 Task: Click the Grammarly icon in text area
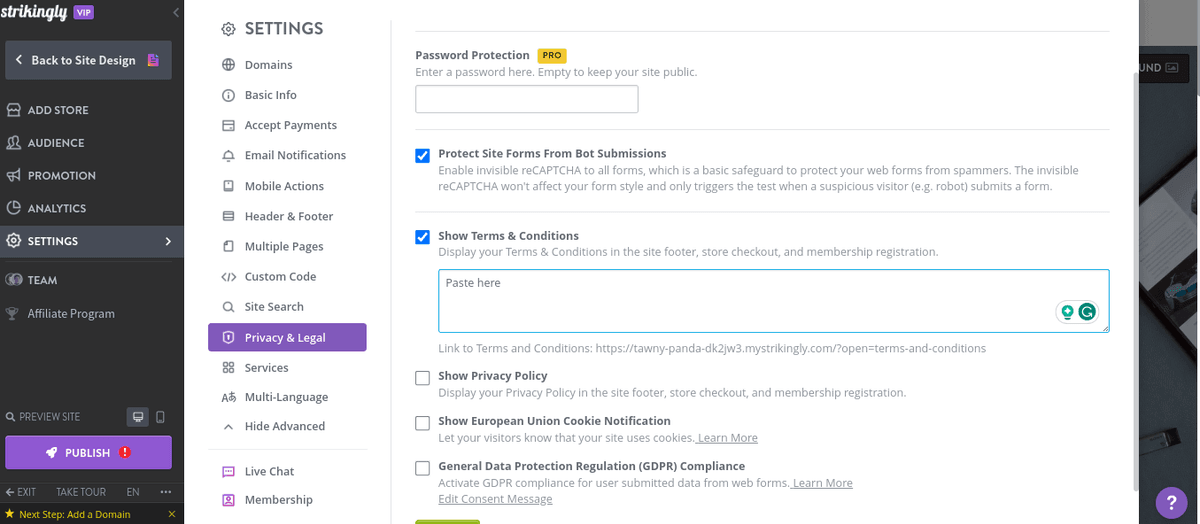click(1086, 312)
